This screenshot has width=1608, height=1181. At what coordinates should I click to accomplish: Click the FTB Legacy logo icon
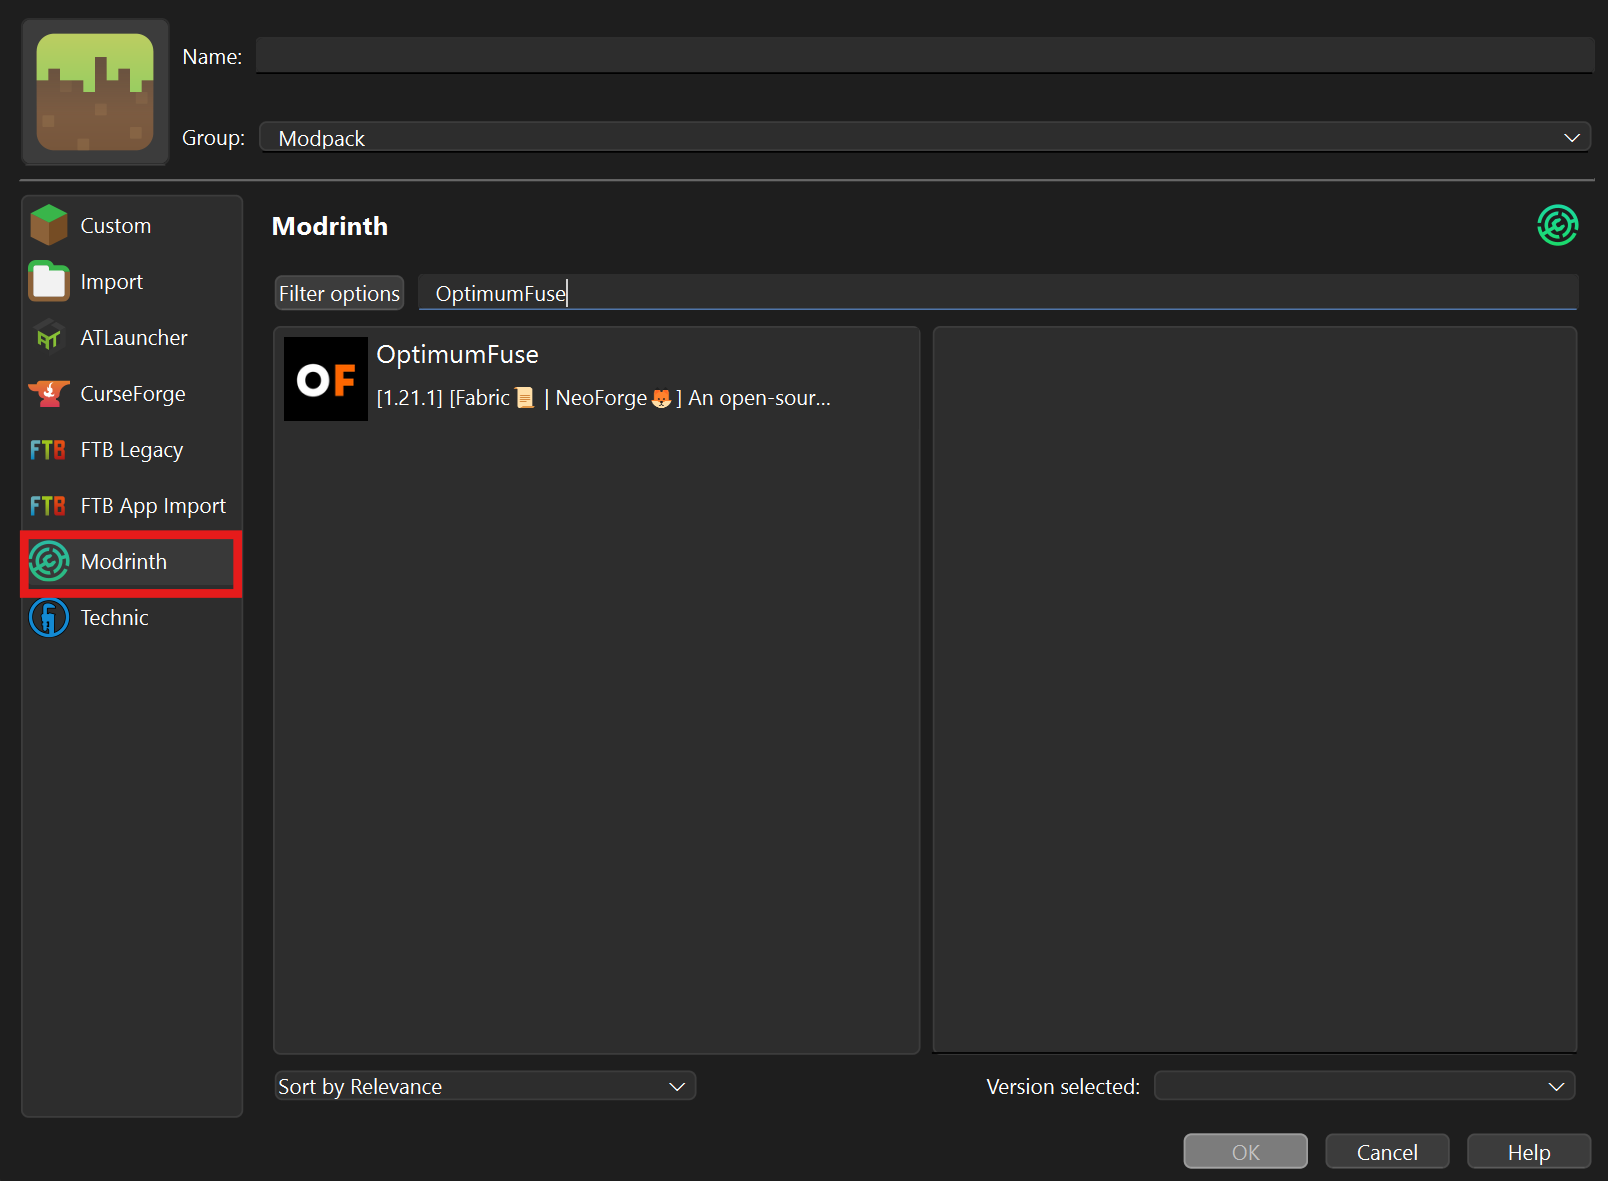[x=48, y=450]
